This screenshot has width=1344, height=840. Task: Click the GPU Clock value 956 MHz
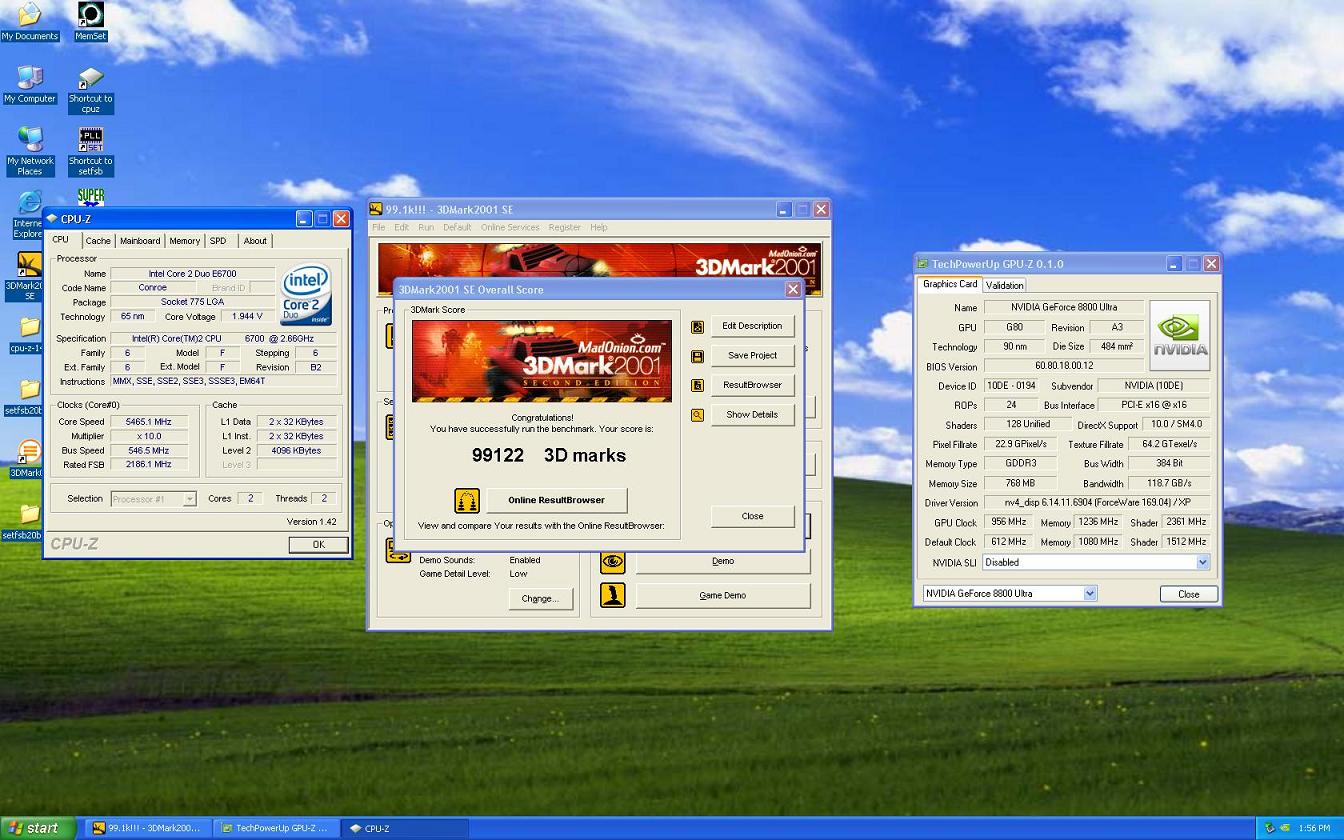click(1008, 522)
